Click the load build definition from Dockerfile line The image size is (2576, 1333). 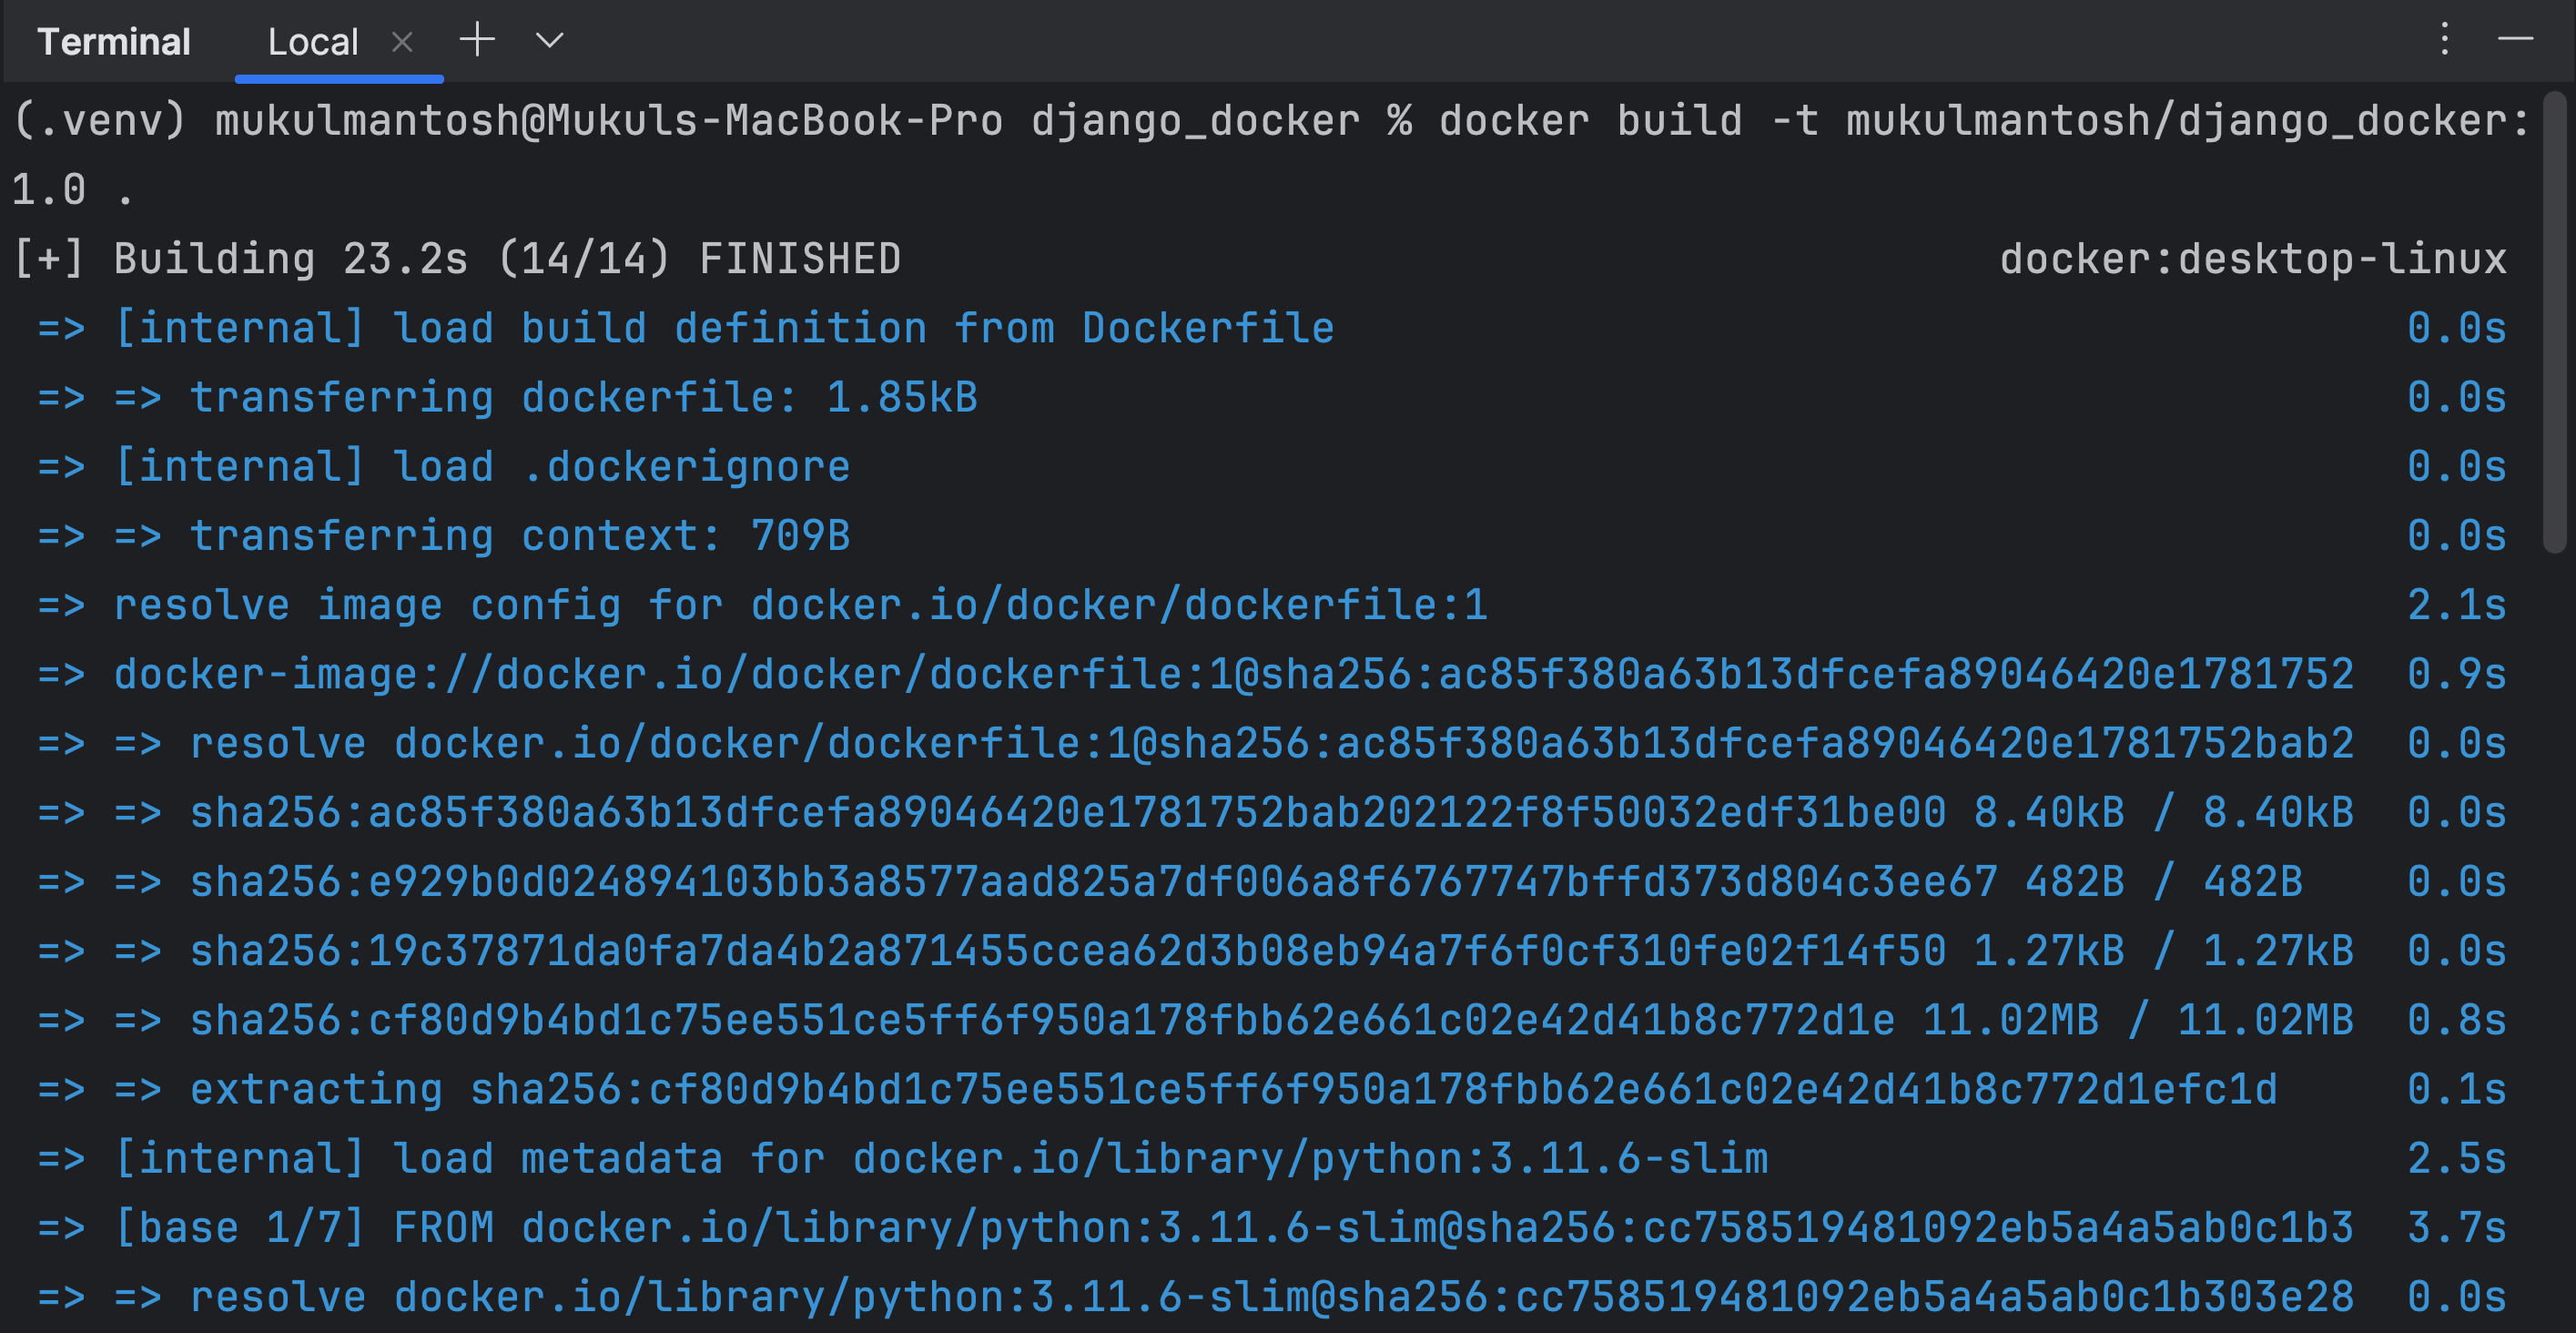pyautogui.click(x=725, y=328)
